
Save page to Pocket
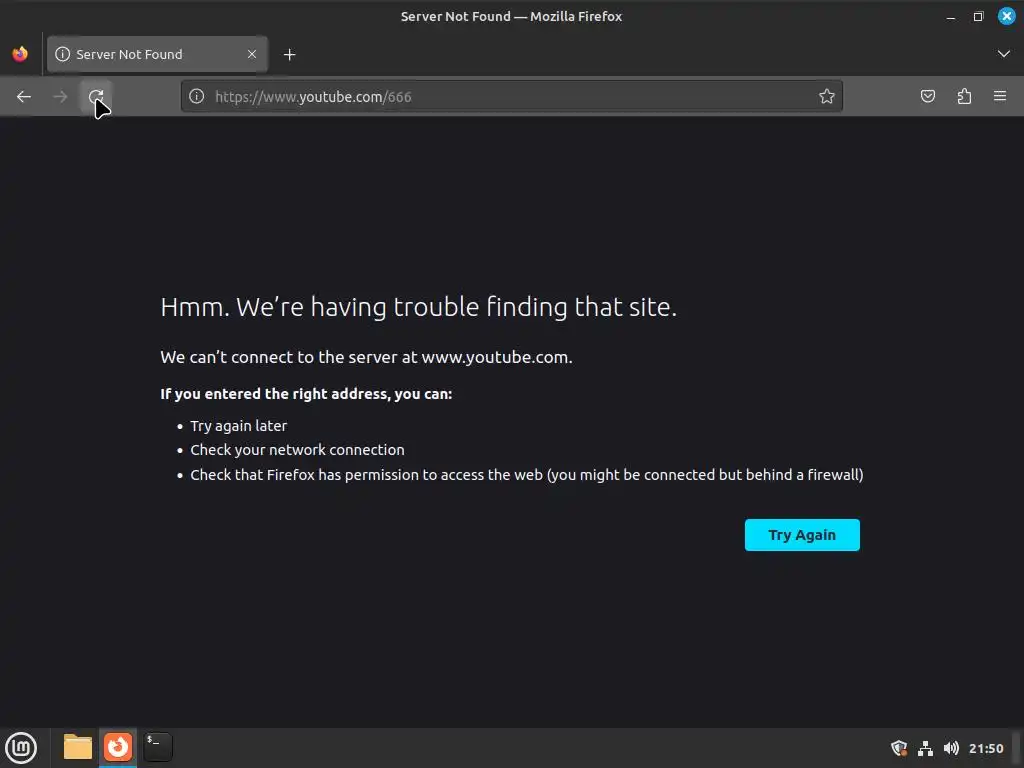pyautogui.click(x=927, y=97)
